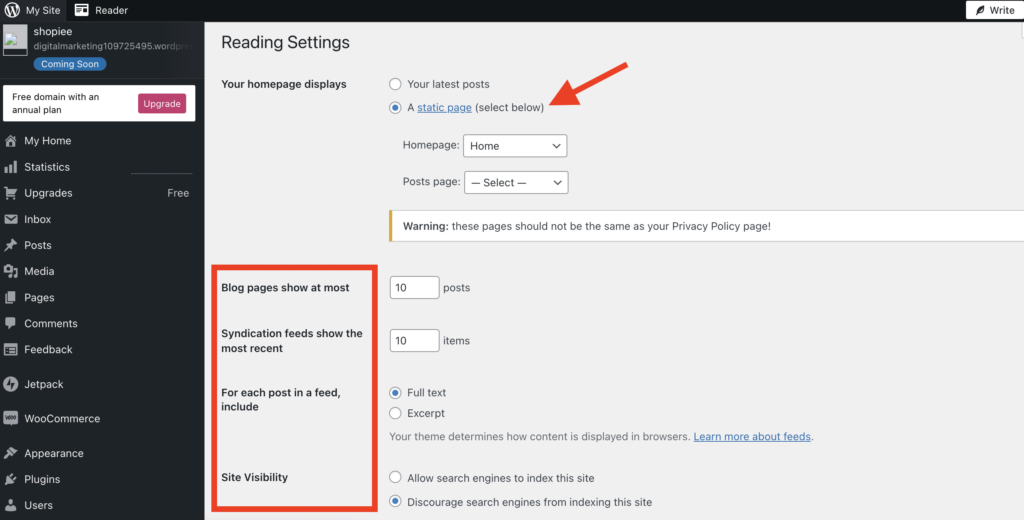Open the Plugins menu item

(x=42, y=479)
